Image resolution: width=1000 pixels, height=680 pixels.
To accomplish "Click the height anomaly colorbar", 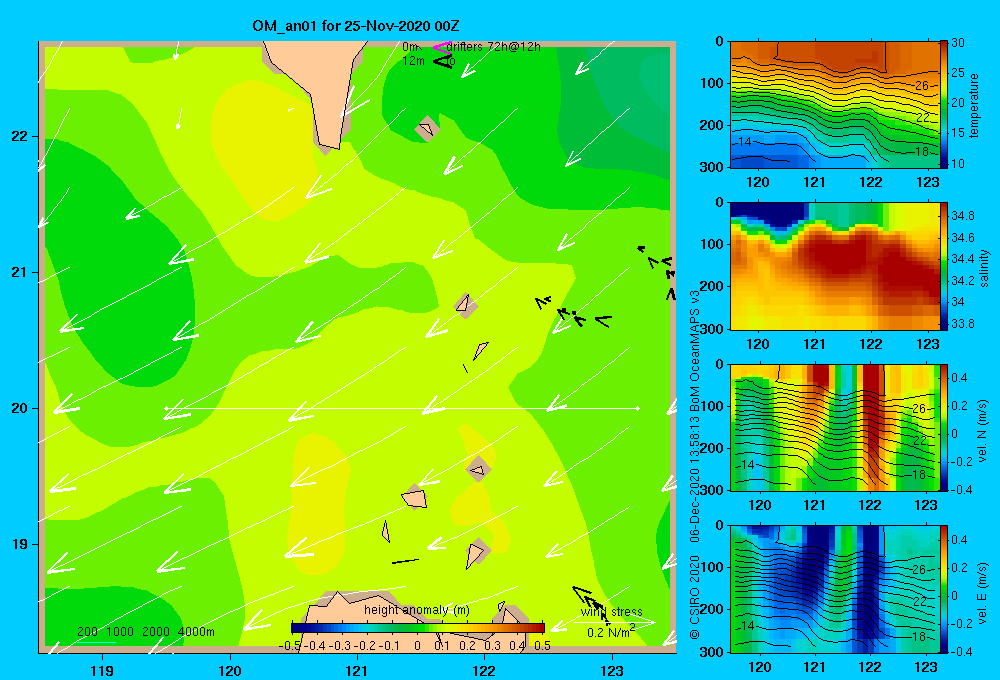I will 418,628.
